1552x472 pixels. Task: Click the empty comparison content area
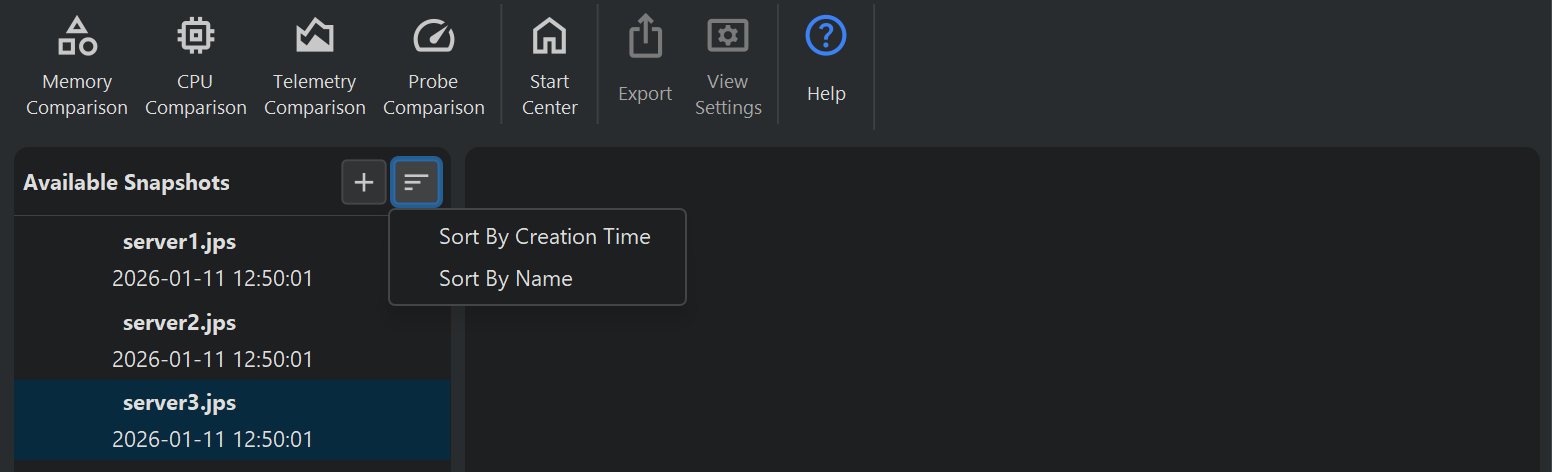1000,320
